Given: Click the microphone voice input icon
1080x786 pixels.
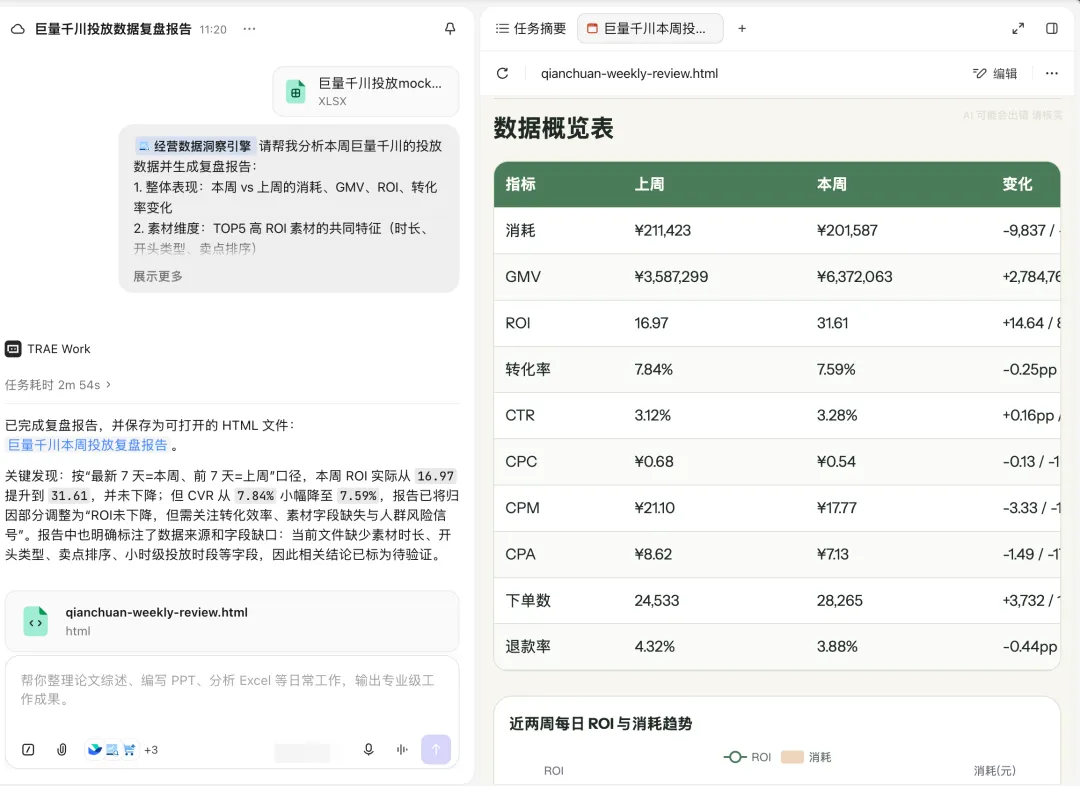Looking at the screenshot, I should [368, 749].
